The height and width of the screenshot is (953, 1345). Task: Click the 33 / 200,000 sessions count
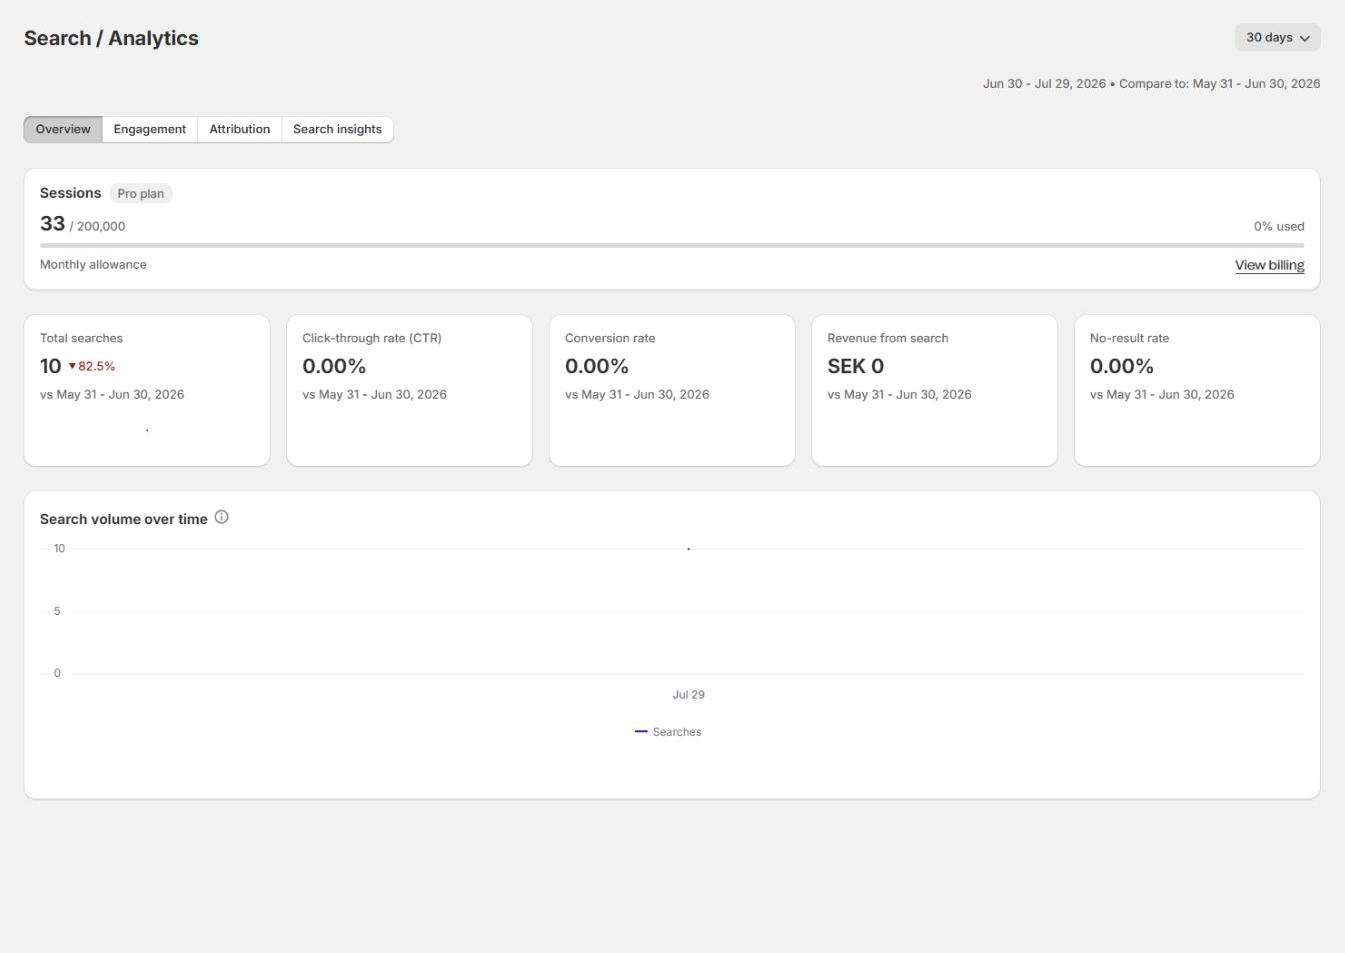(x=83, y=224)
